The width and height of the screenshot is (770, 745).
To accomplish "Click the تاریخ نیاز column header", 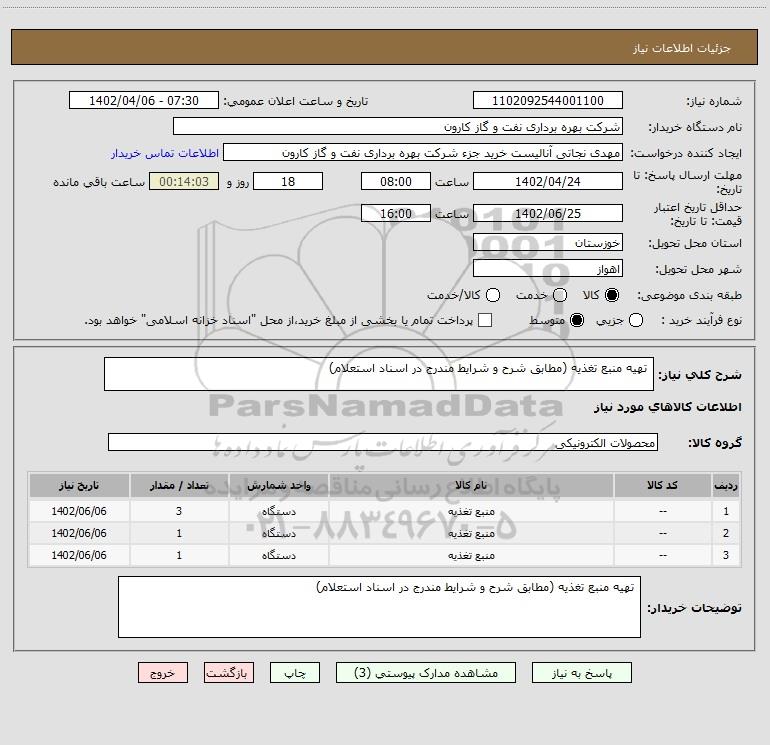I will 79,485.
